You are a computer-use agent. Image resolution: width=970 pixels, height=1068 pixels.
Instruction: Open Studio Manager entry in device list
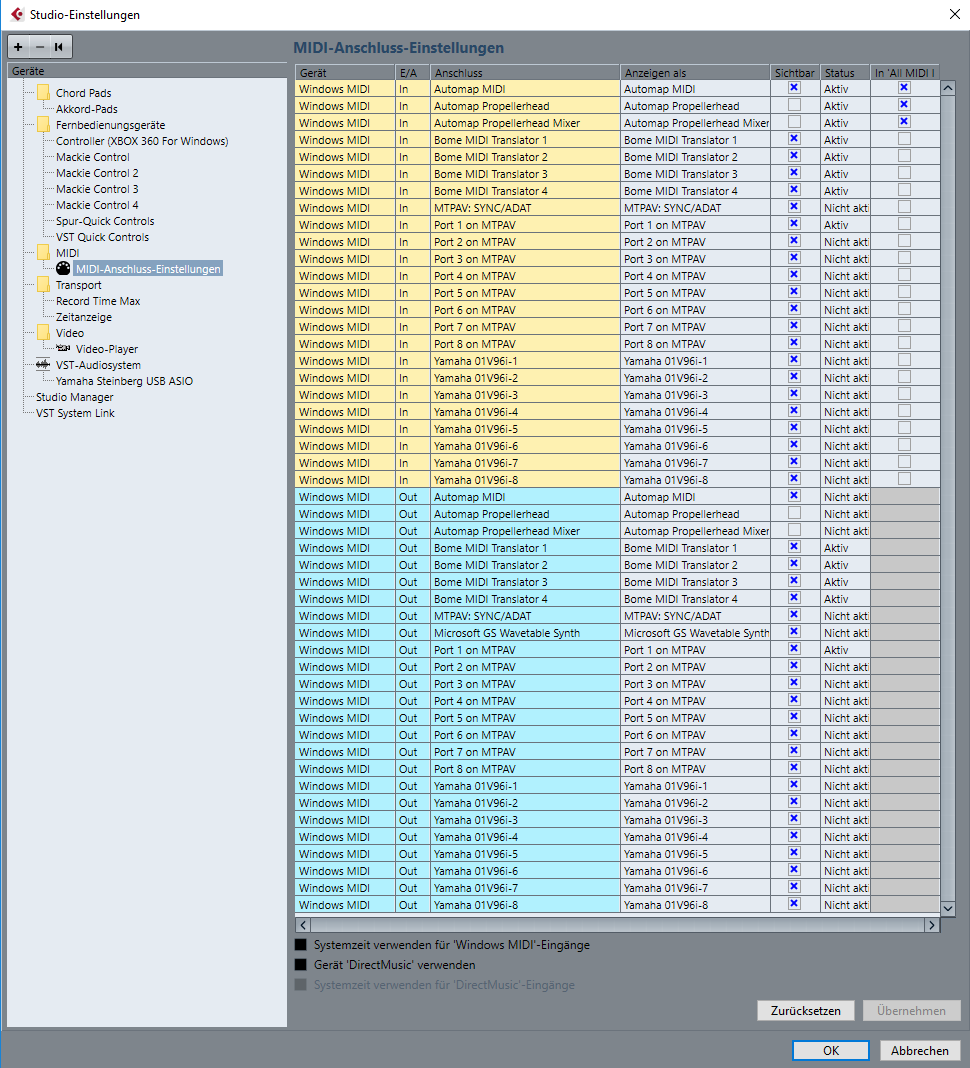(75, 397)
